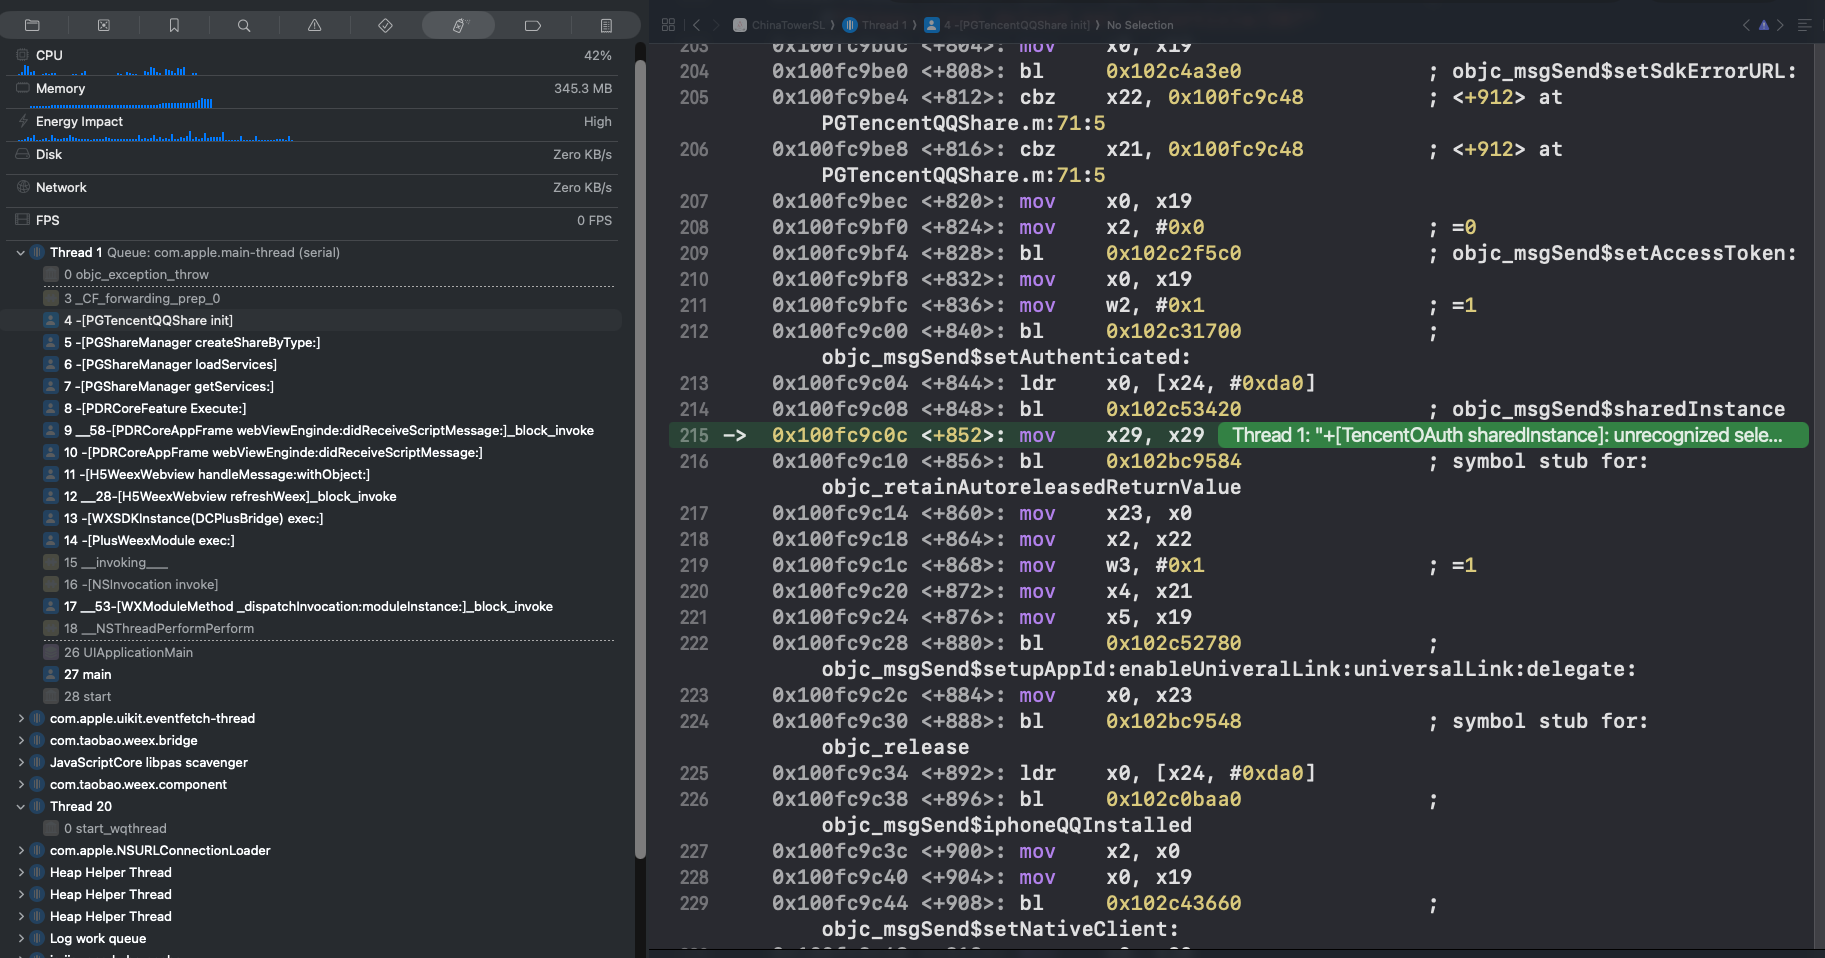Expand the Log work queue thread
Image resolution: width=1825 pixels, height=958 pixels.
point(21,939)
